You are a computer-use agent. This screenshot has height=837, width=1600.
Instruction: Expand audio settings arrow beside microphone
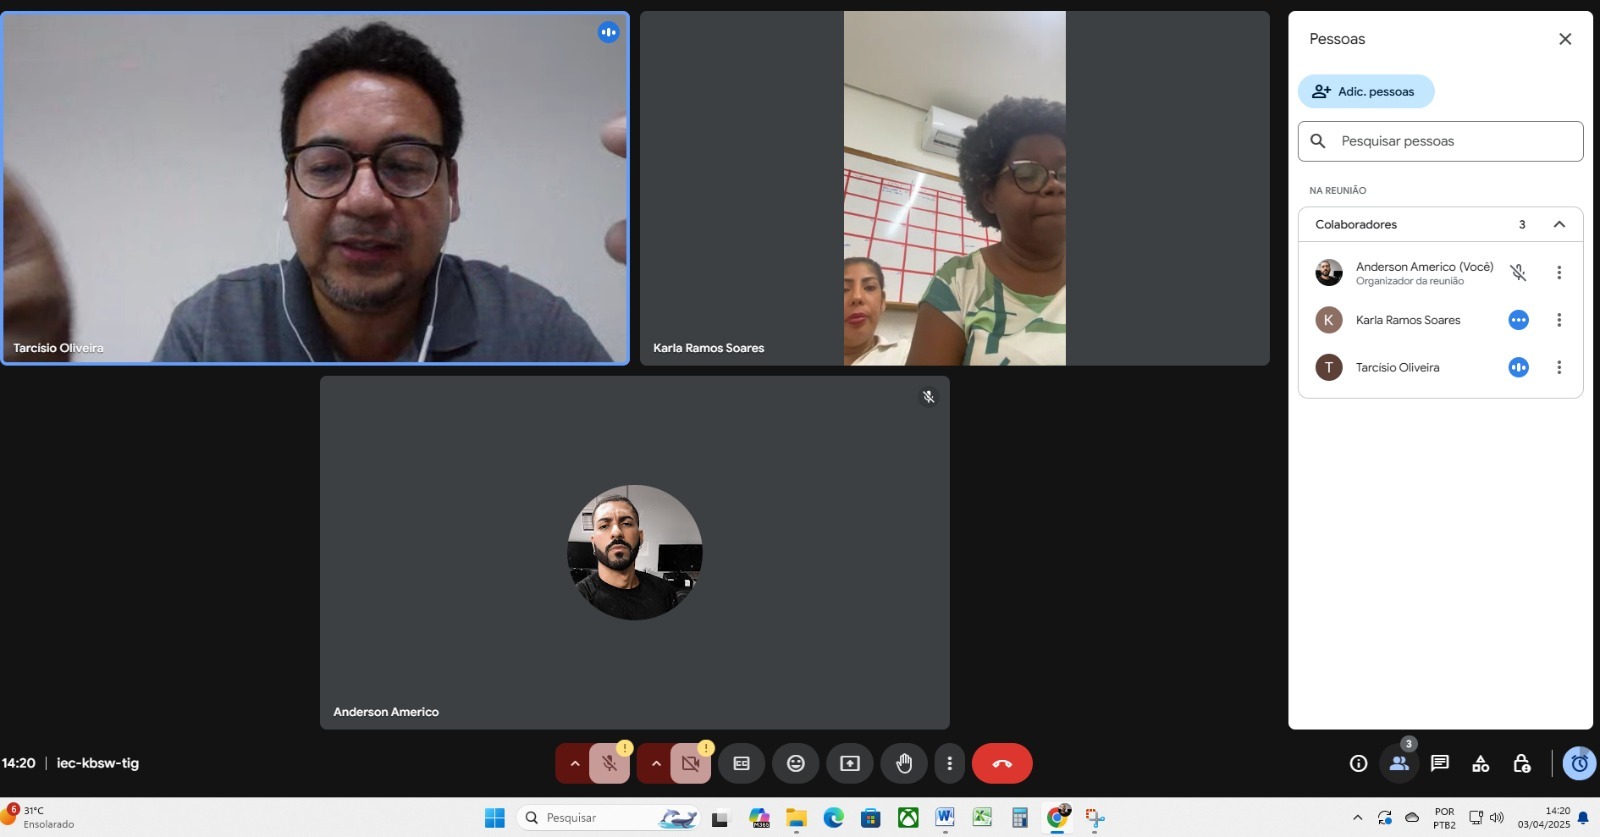coord(575,764)
